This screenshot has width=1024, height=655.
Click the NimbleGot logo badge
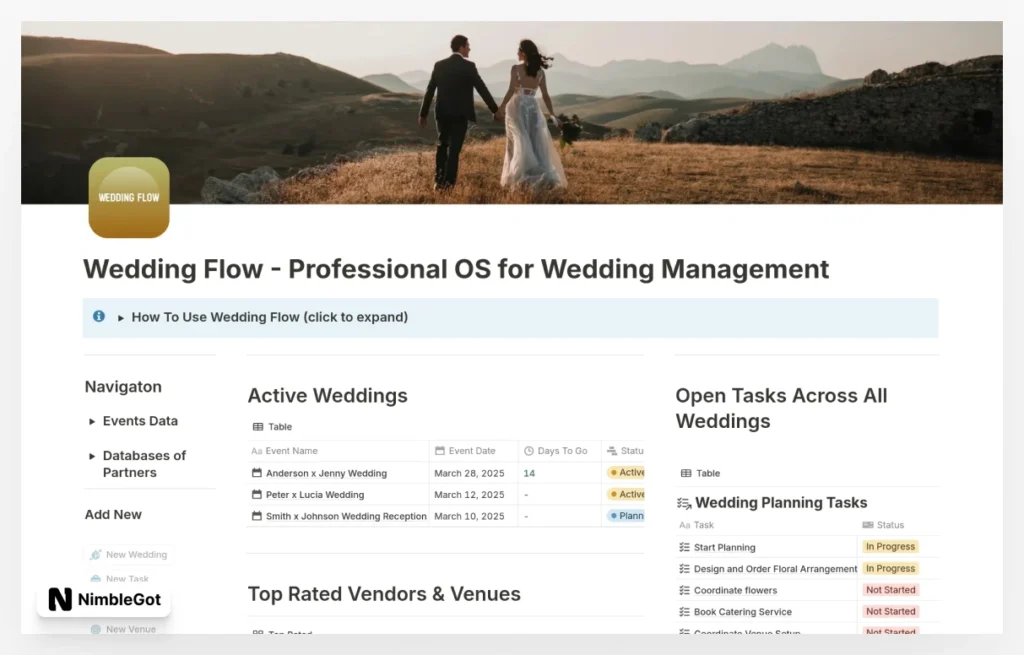(x=104, y=599)
